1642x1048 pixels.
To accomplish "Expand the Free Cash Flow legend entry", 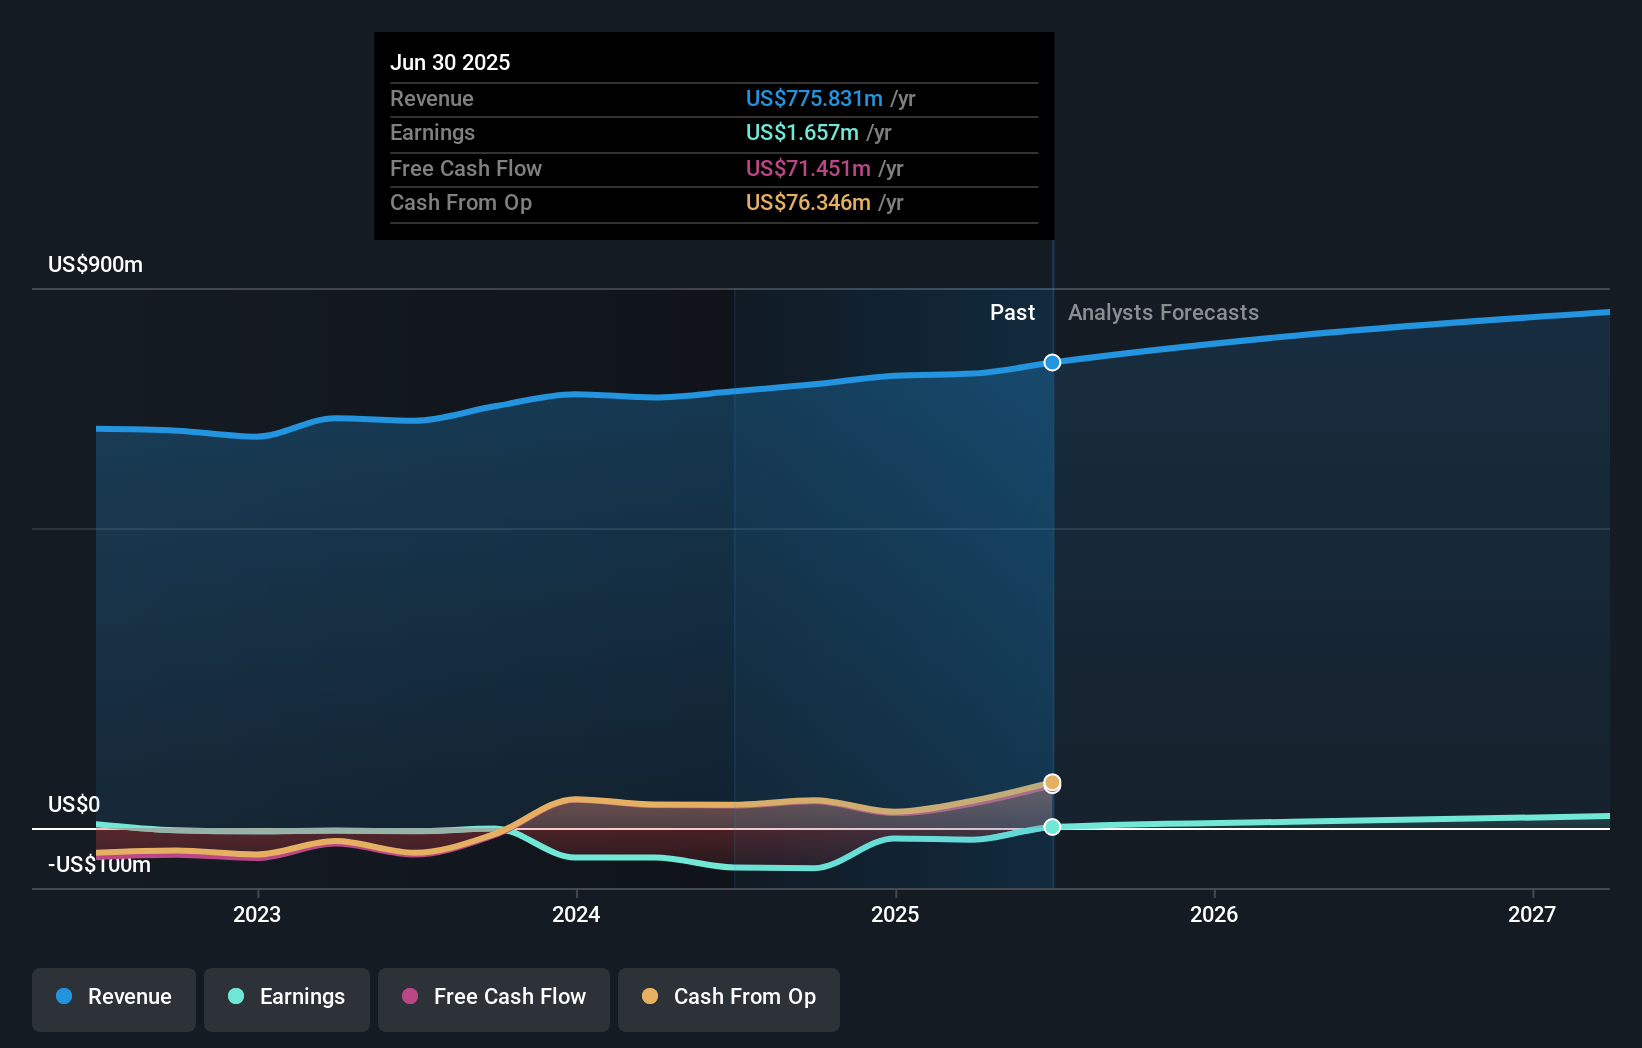I will (x=494, y=997).
